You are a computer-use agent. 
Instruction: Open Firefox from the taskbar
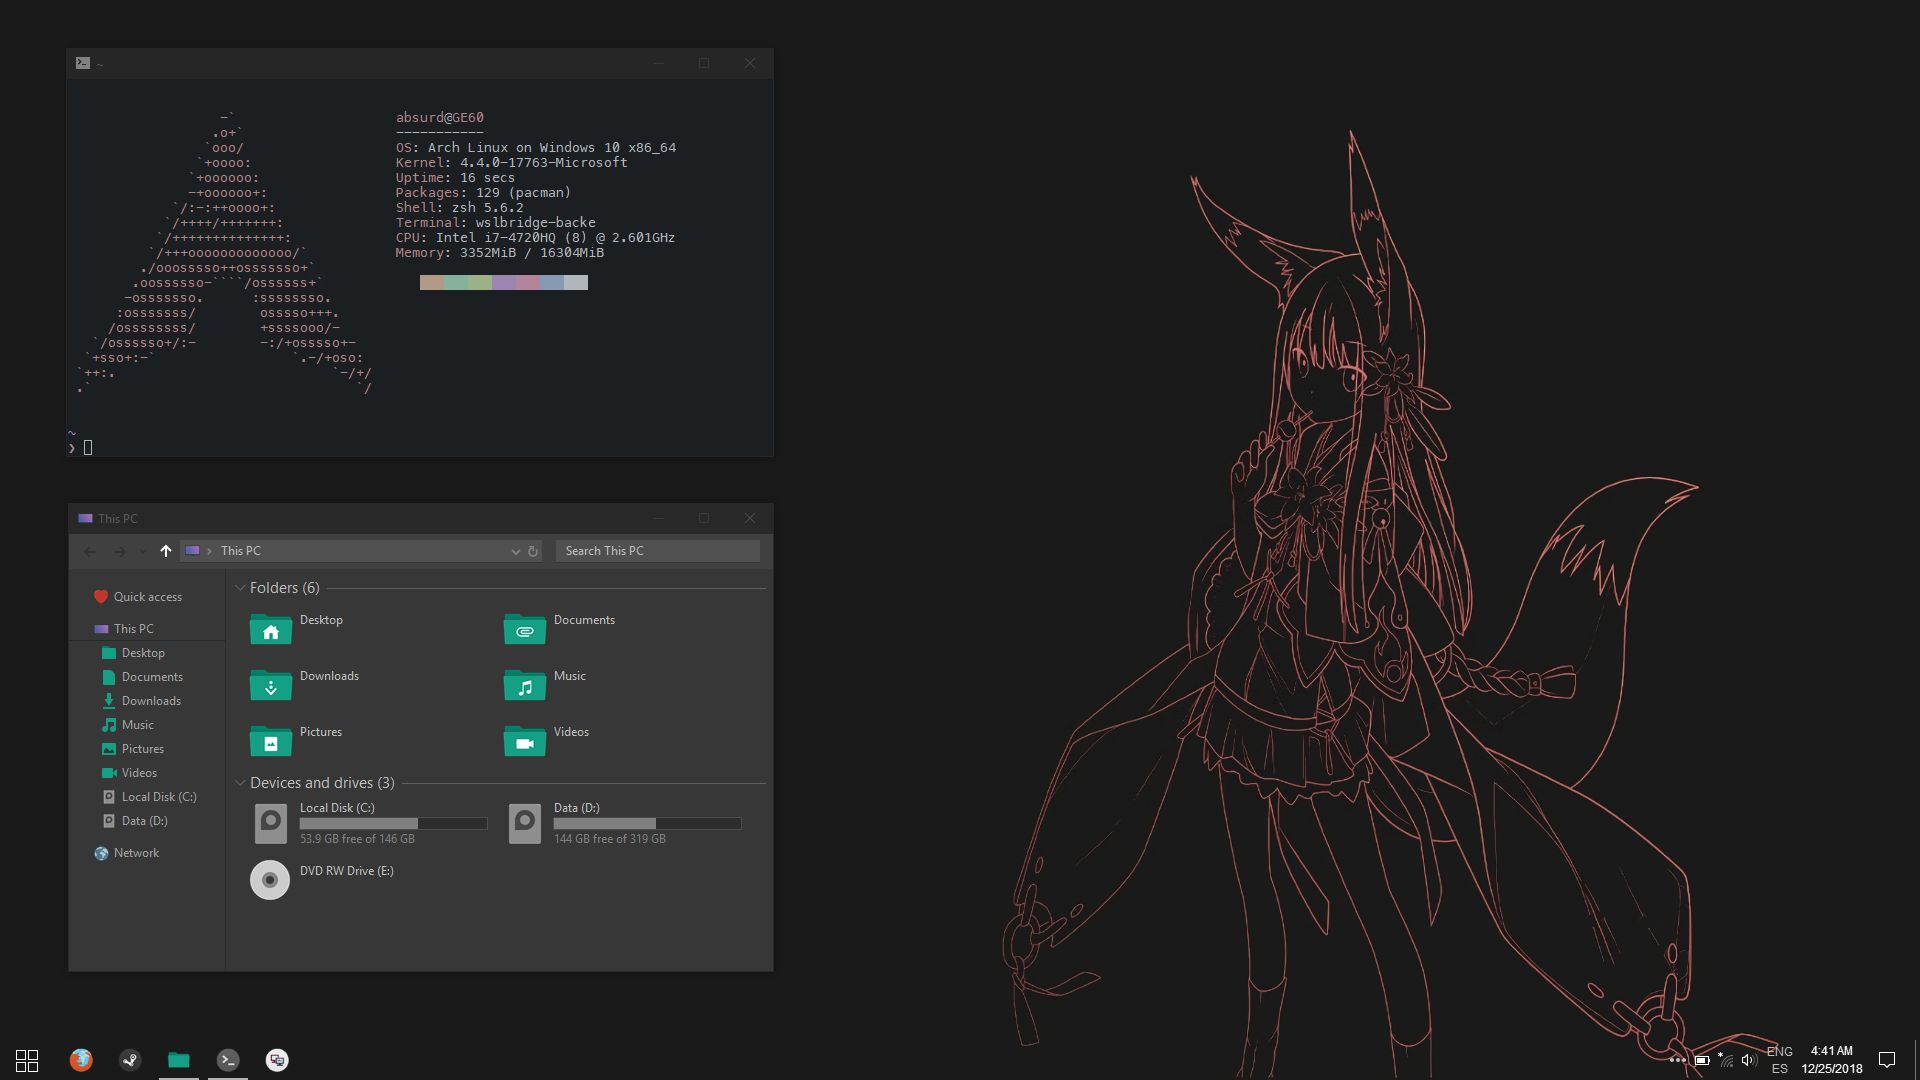pyautogui.click(x=81, y=1060)
